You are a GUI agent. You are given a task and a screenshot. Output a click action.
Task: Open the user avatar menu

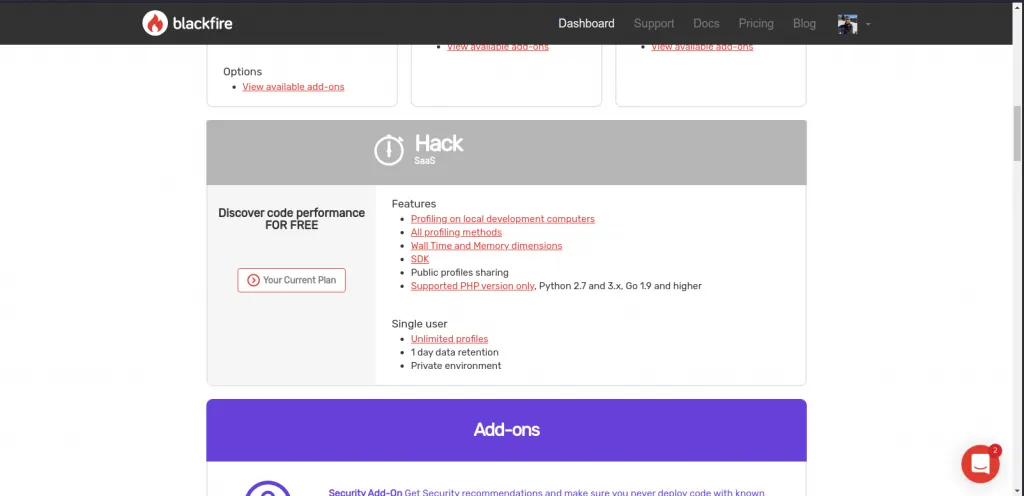click(x=847, y=24)
